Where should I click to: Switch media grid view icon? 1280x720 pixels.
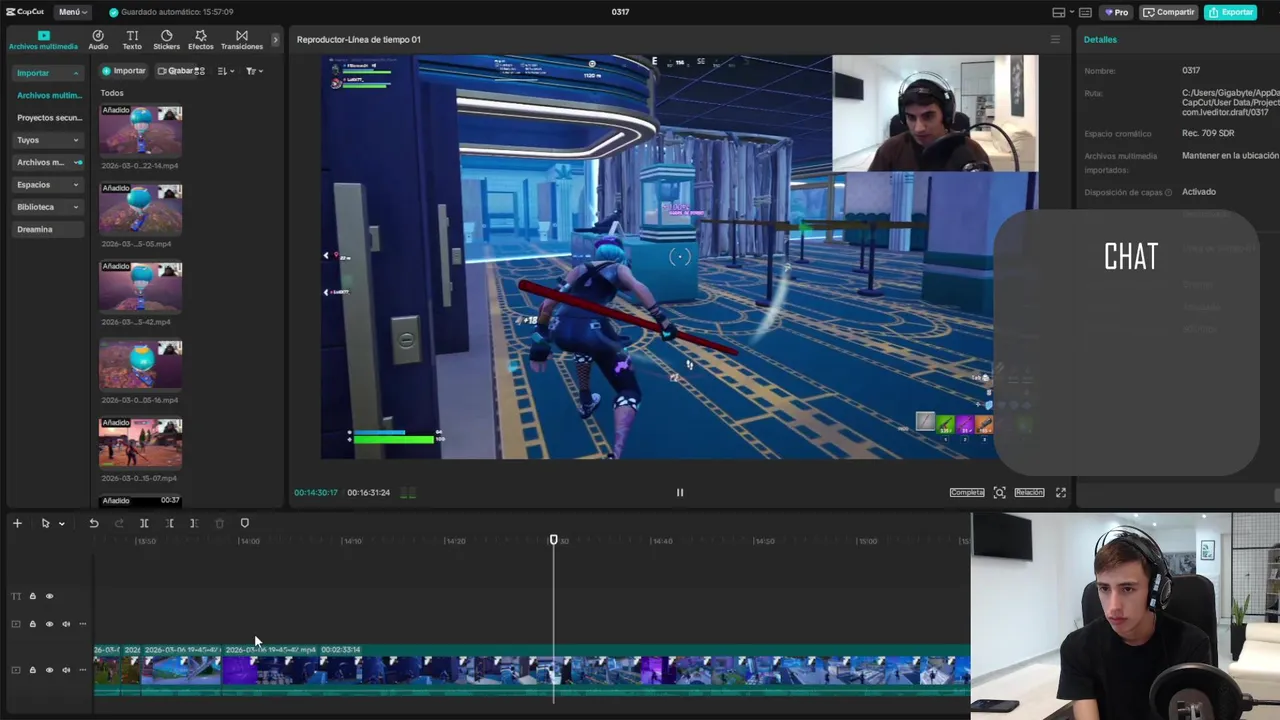click(200, 71)
